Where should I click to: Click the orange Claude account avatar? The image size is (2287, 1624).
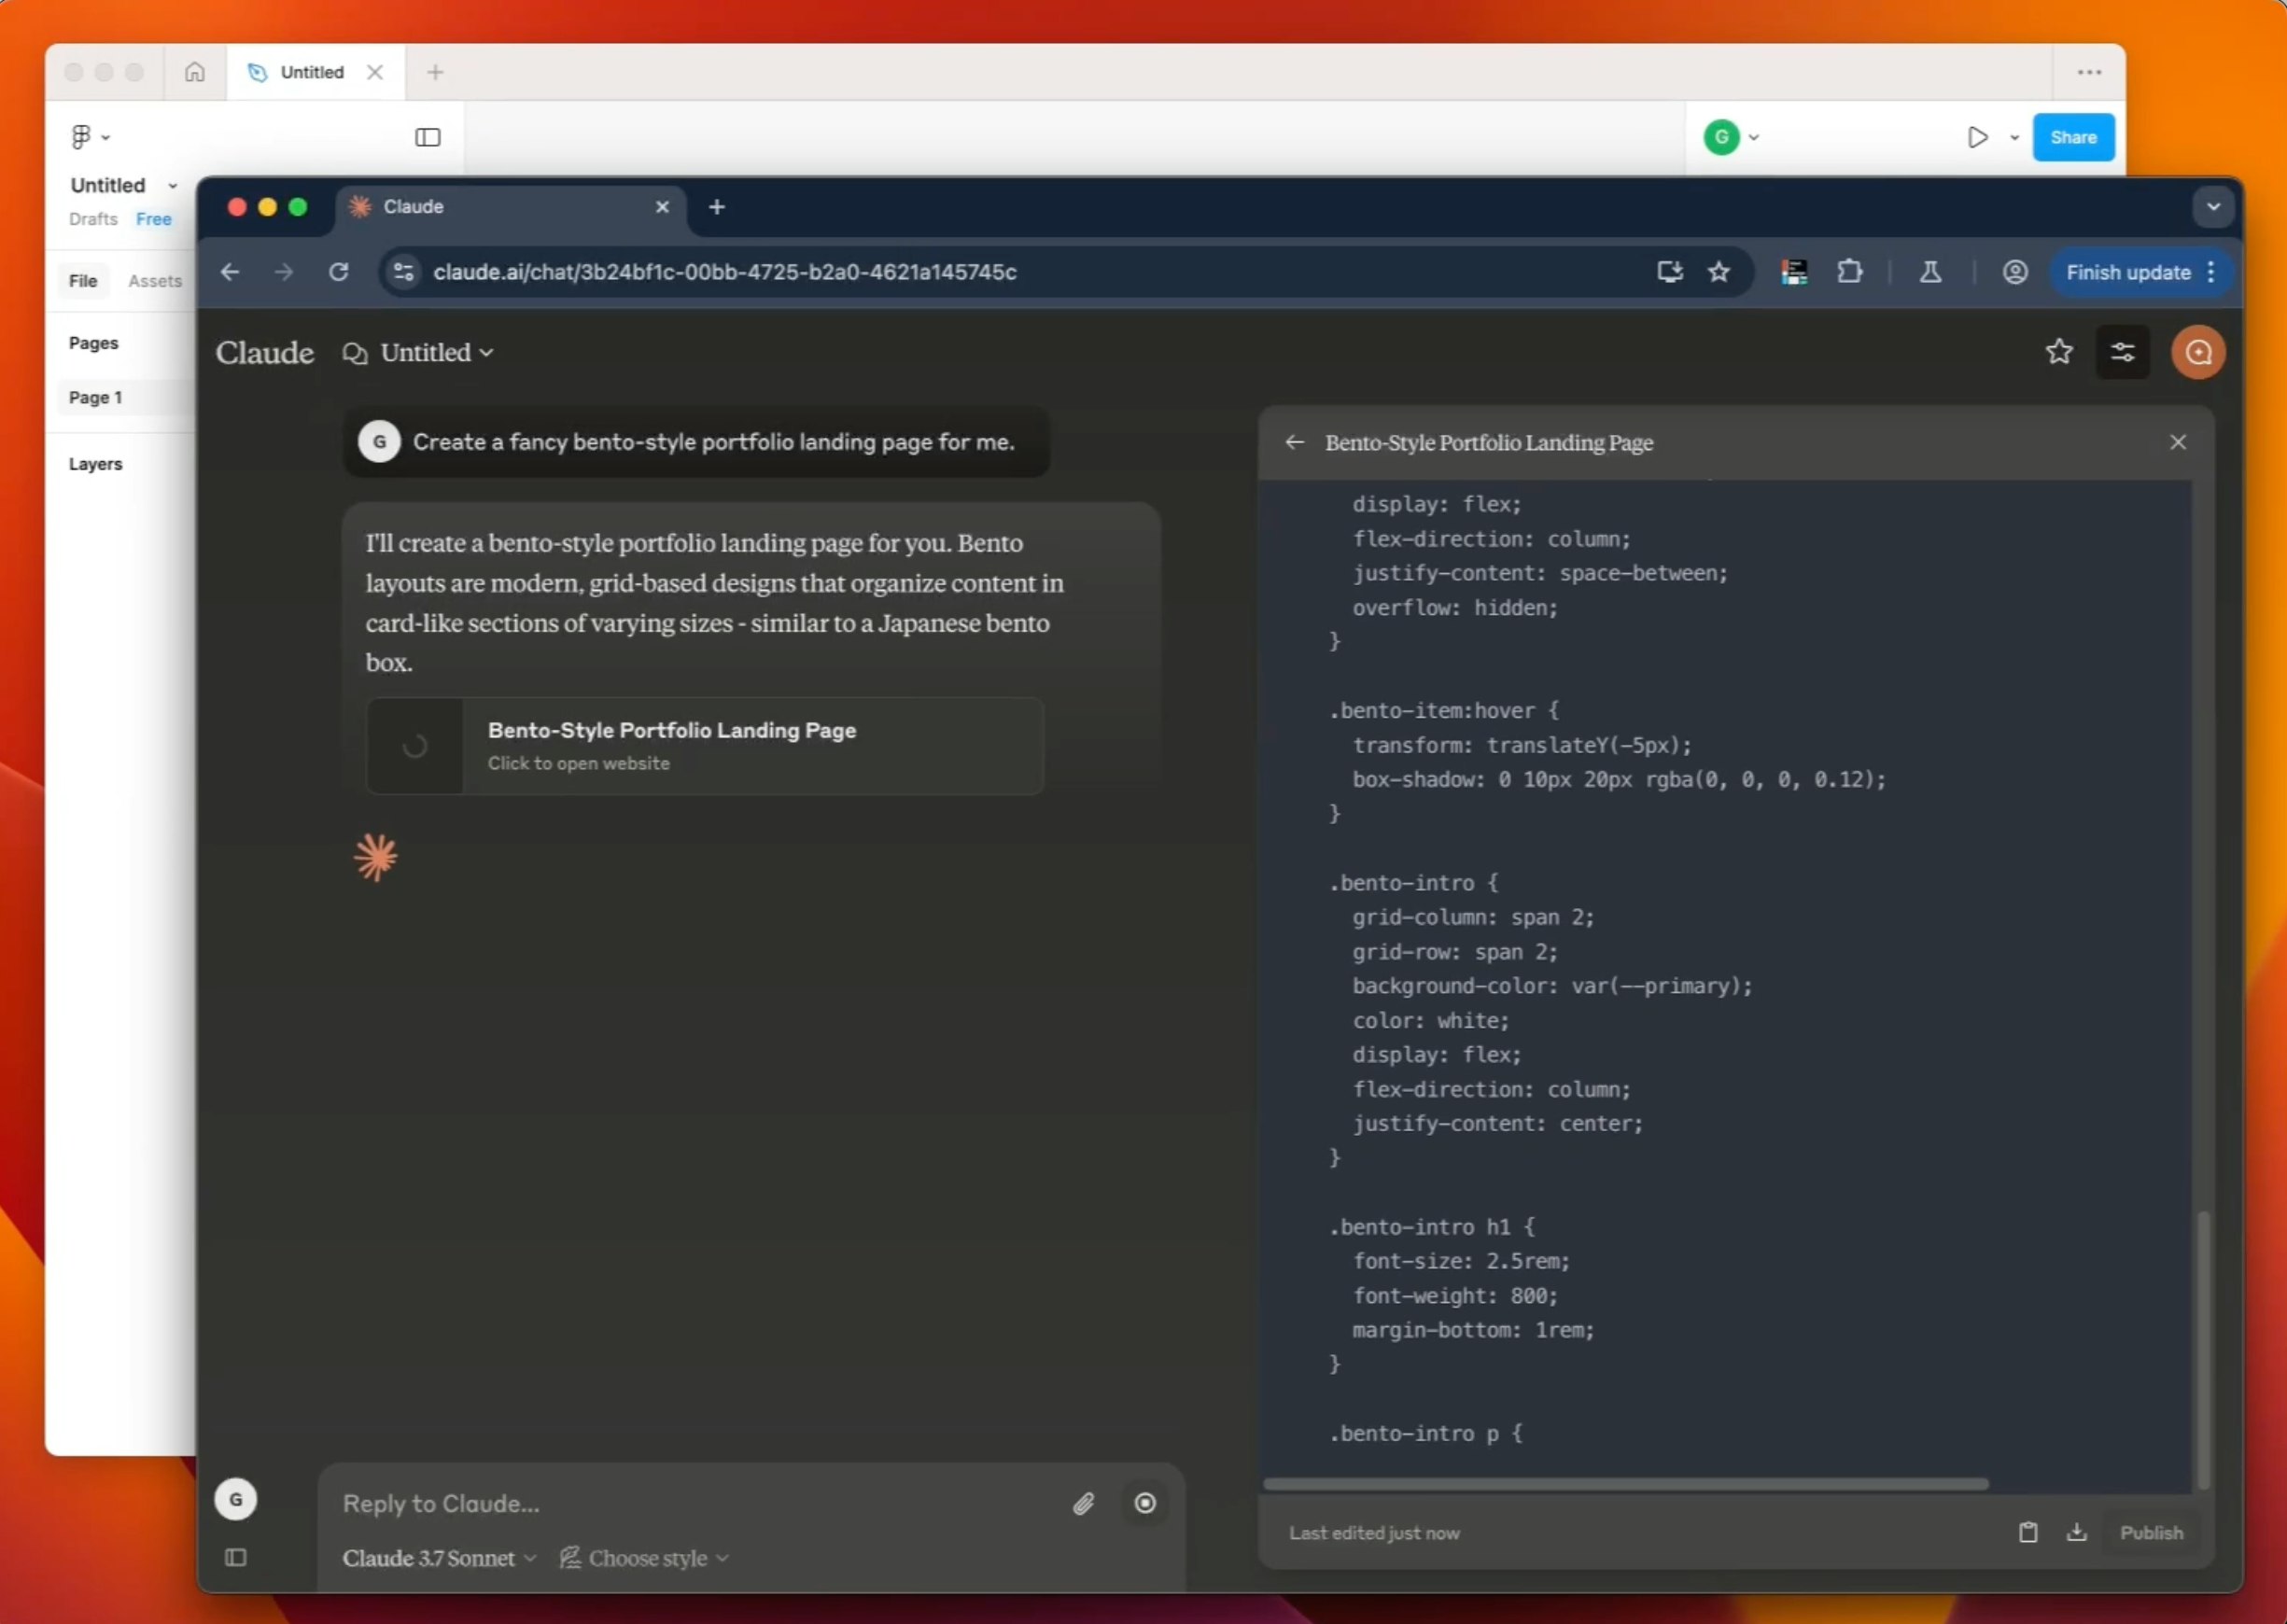[2197, 352]
